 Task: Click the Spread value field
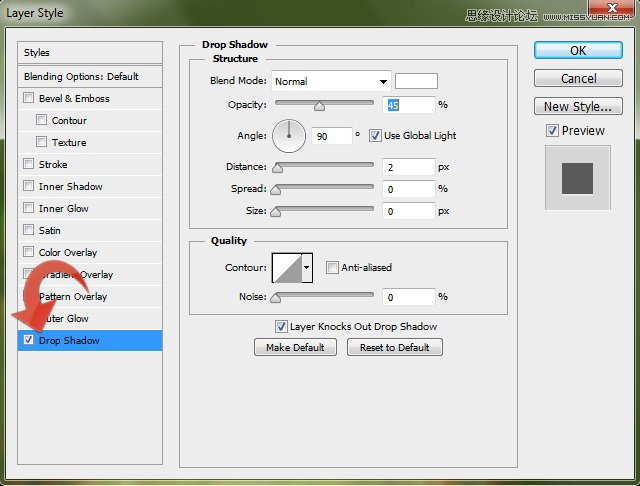tap(409, 189)
